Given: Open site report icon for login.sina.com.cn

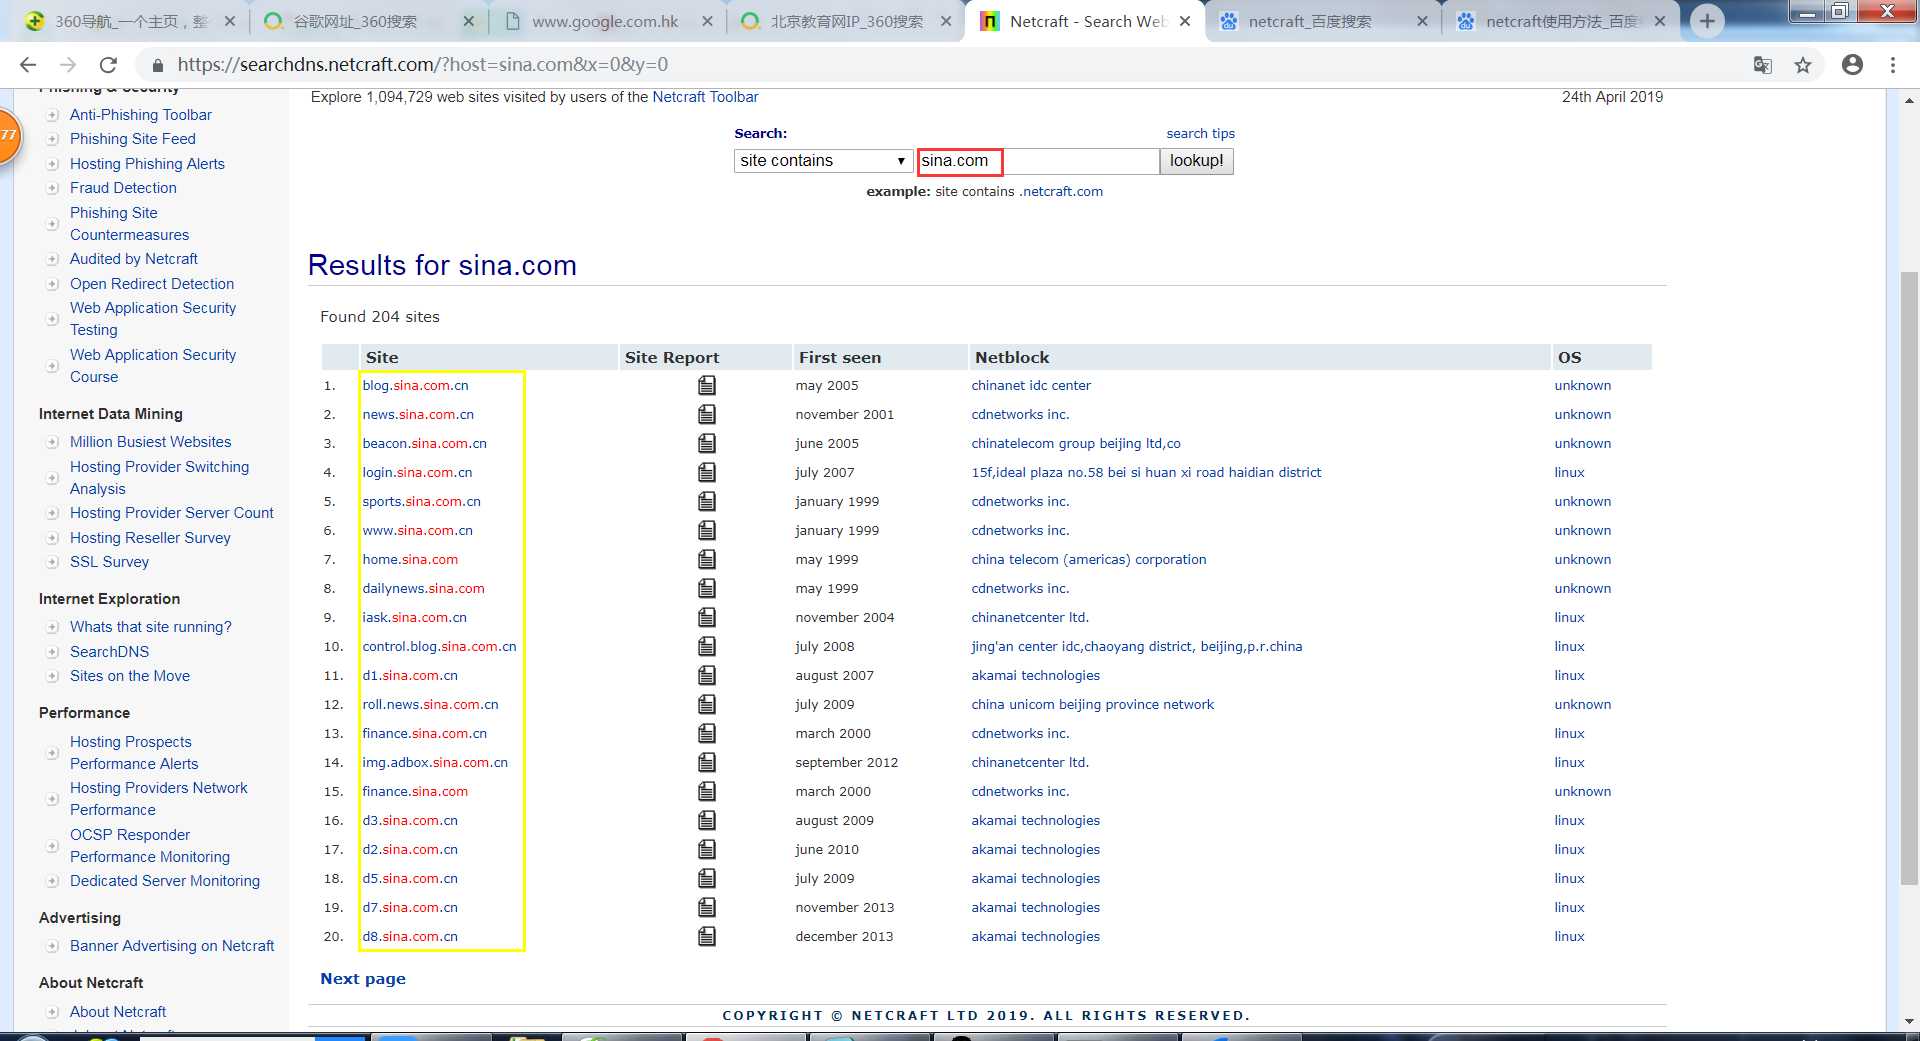Looking at the screenshot, I should [x=707, y=472].
